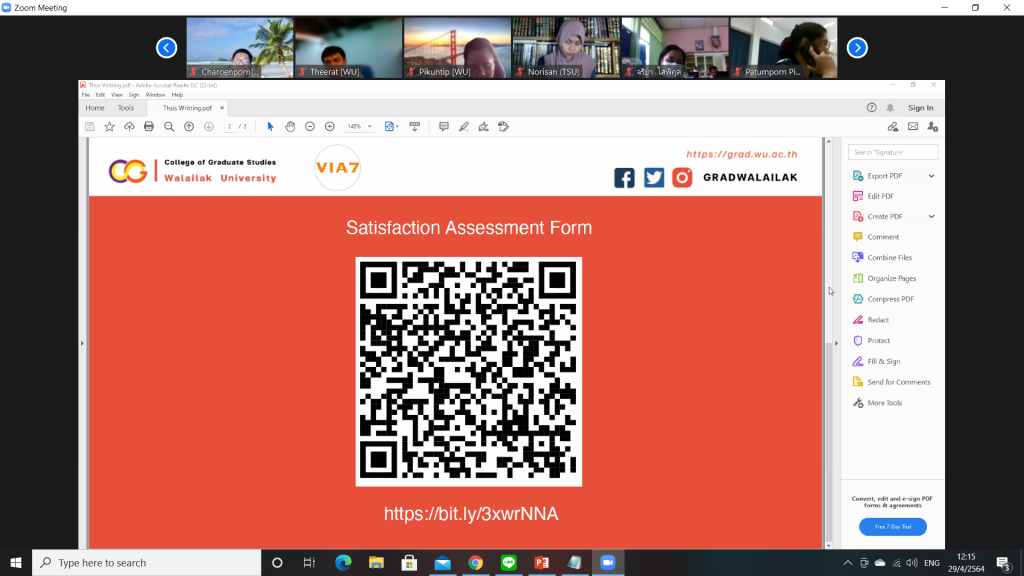
Task: Add bookmark with the star icon
Action: 110,127
